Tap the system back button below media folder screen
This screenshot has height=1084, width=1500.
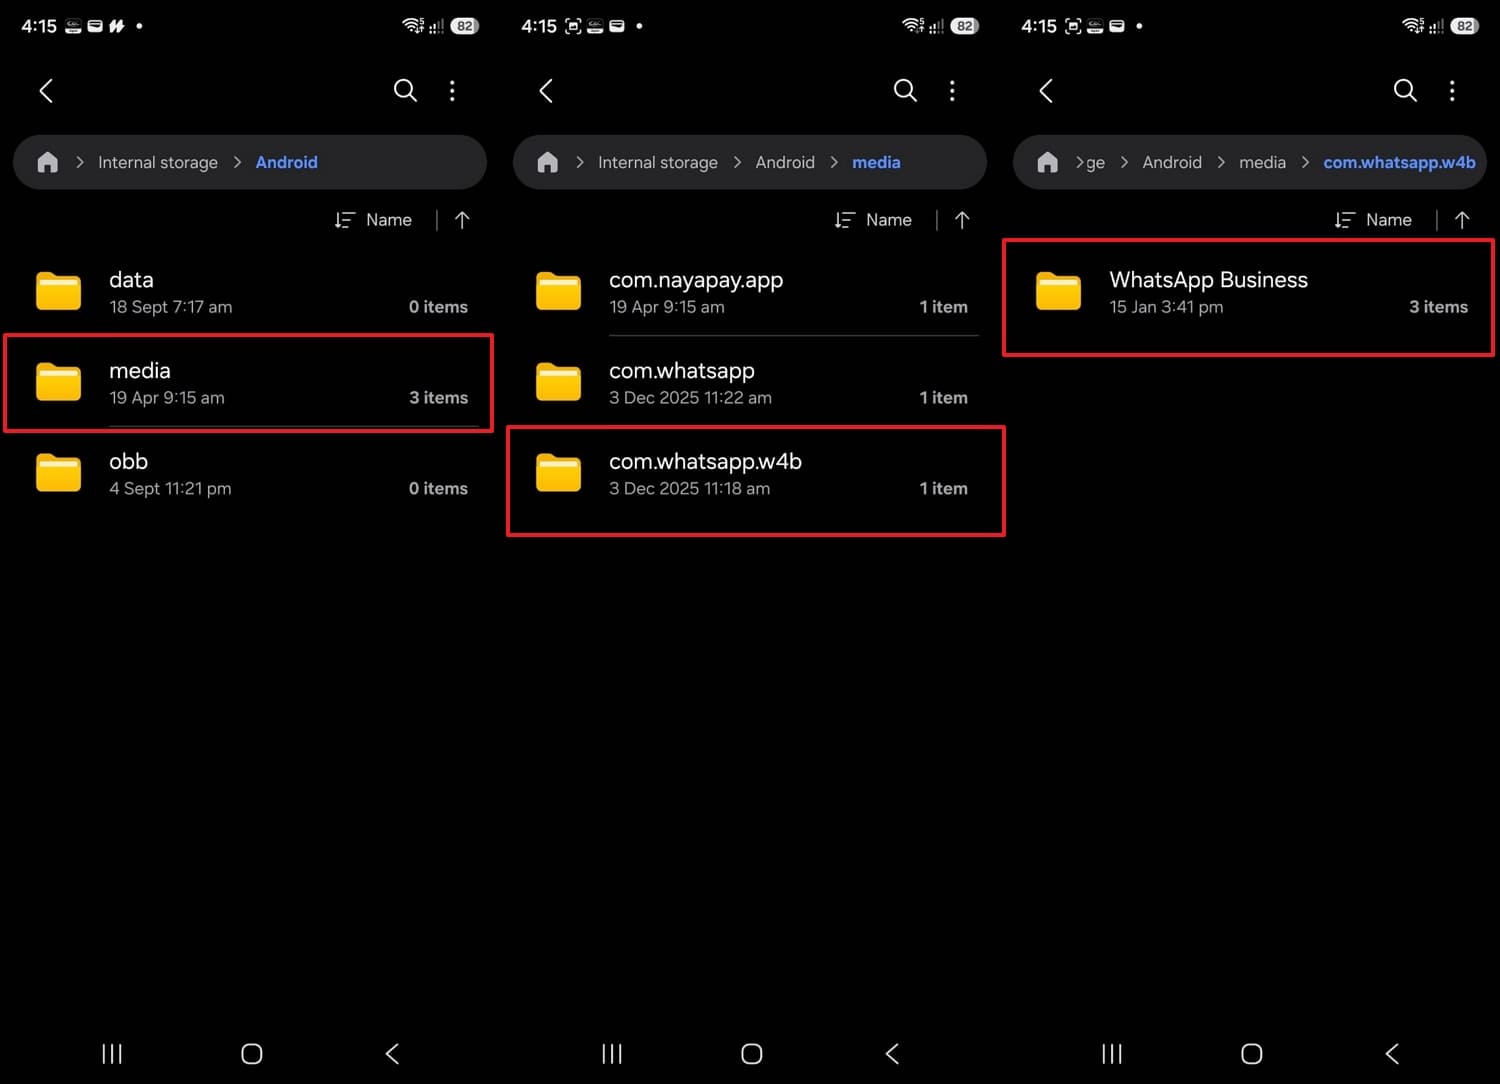coord(892,1053)
